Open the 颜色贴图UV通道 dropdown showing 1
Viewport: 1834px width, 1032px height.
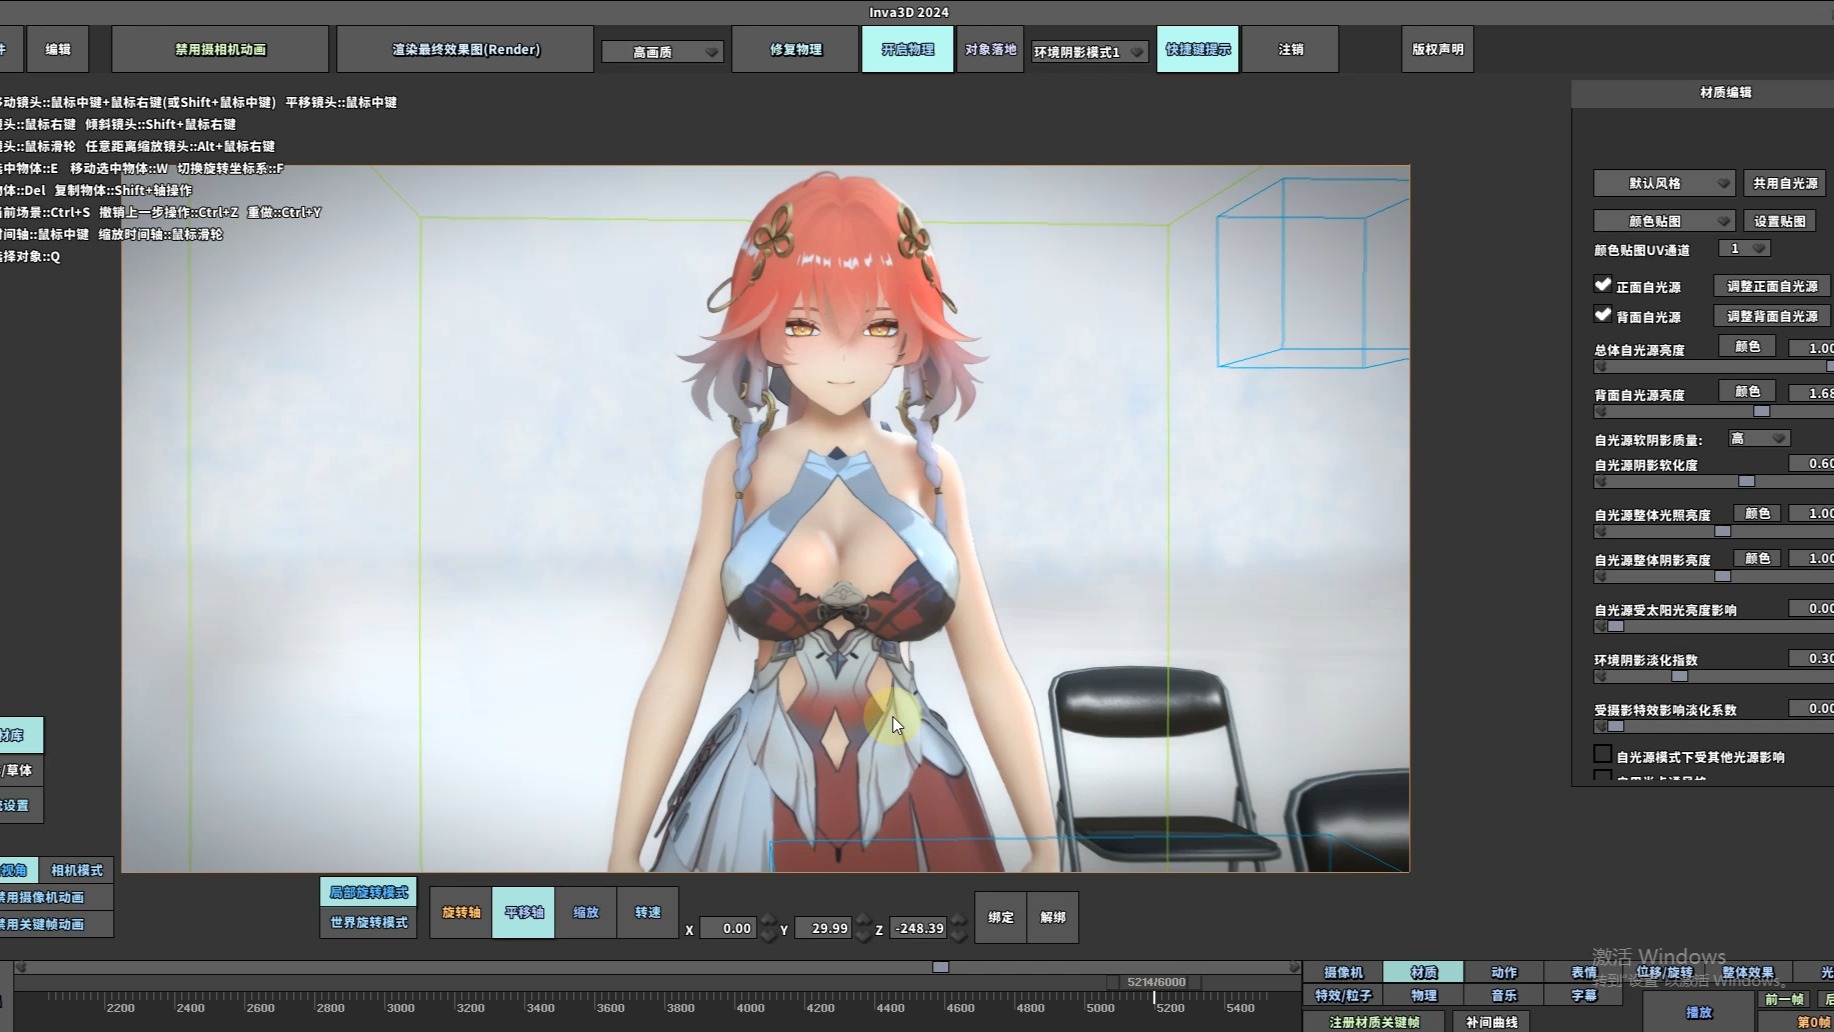click(1744, 249)
